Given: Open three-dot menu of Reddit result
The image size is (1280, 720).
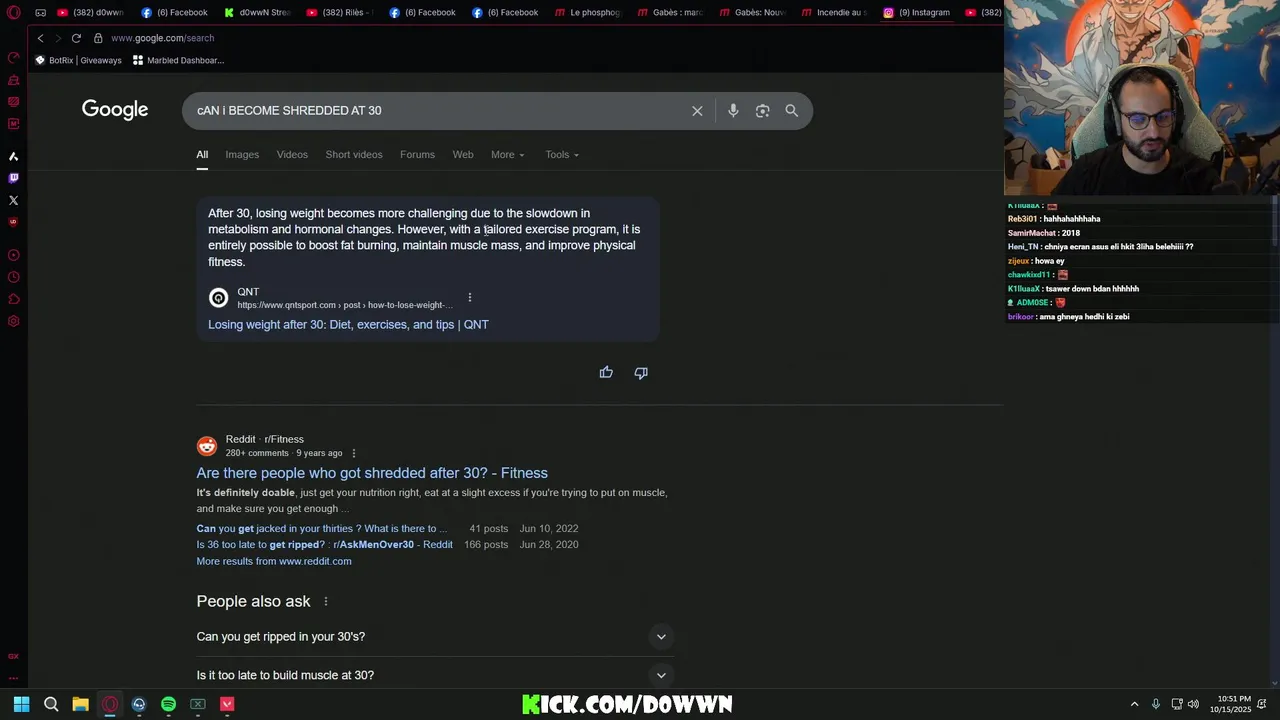Looking at the screenshot, I should tap(353, 453).
